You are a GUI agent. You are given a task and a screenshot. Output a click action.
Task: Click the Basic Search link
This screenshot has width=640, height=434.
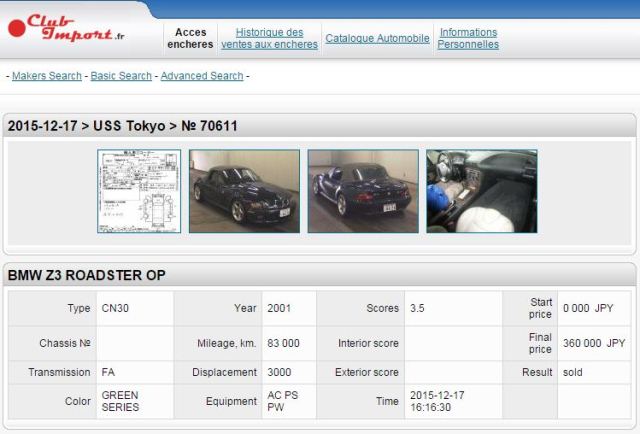pos(122,76)
